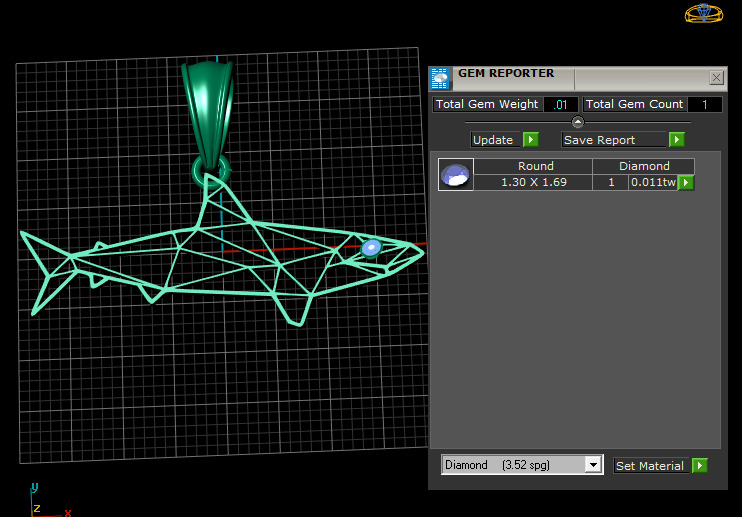Image resolution: width=742 pixels, height=517 pixels.
Task: Click the 1.30 X 1.69 size cell
Action: (533, 182)
